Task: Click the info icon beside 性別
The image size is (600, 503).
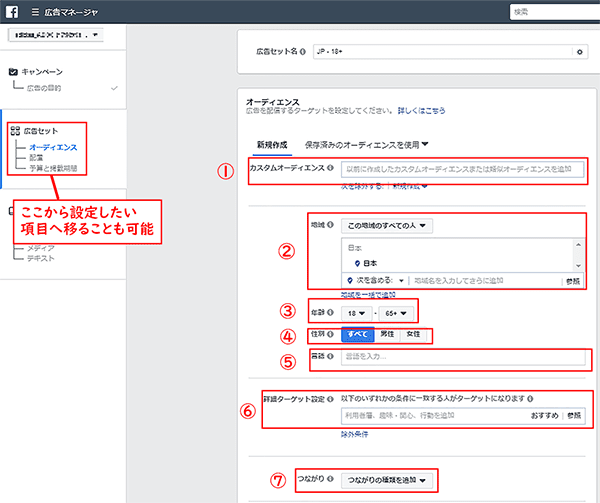Action: [330, 334]
